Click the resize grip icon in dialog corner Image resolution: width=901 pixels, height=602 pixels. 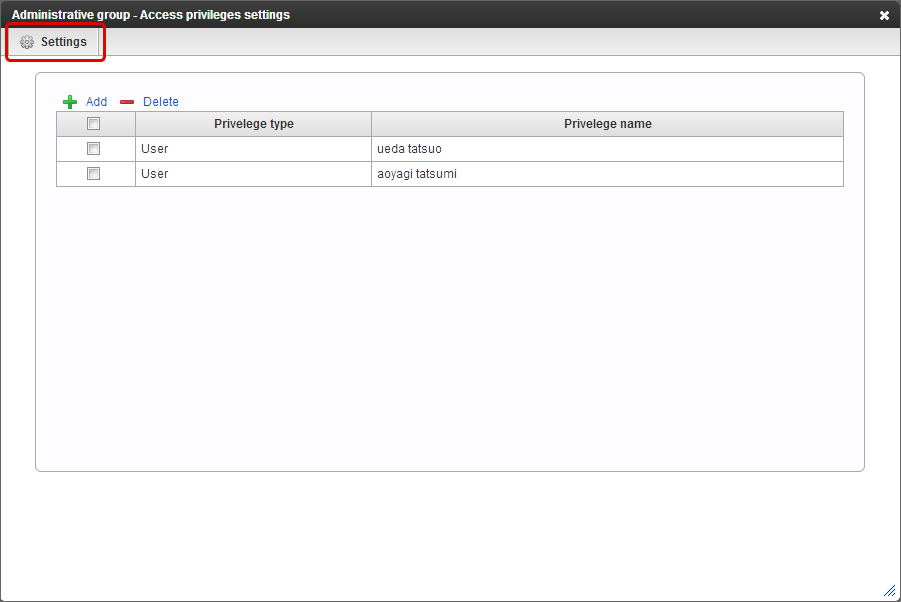click(x=890, y=591)
